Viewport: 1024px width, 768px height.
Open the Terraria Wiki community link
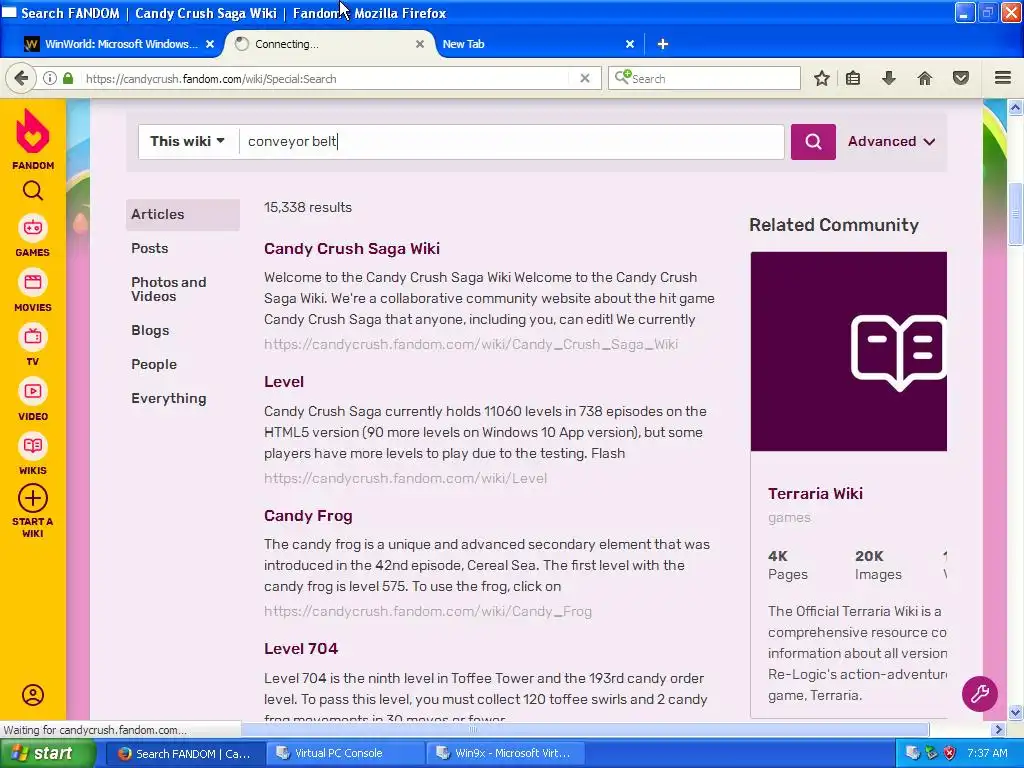[x=816, y=494]
